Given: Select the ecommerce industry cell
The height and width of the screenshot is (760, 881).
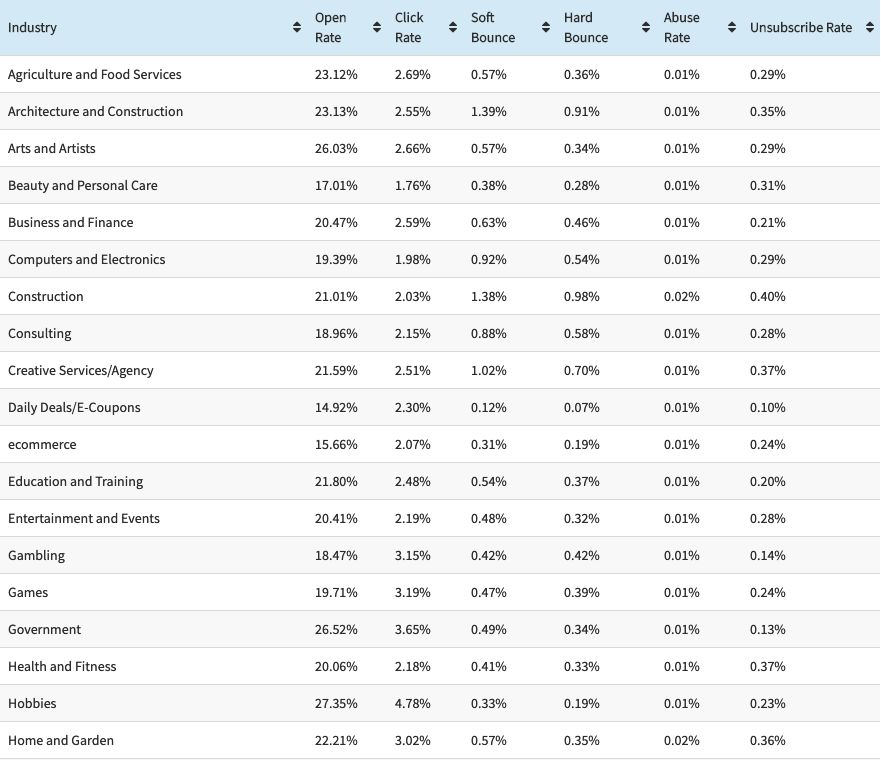Looking at the screenshot, I should tap(42, 445).
